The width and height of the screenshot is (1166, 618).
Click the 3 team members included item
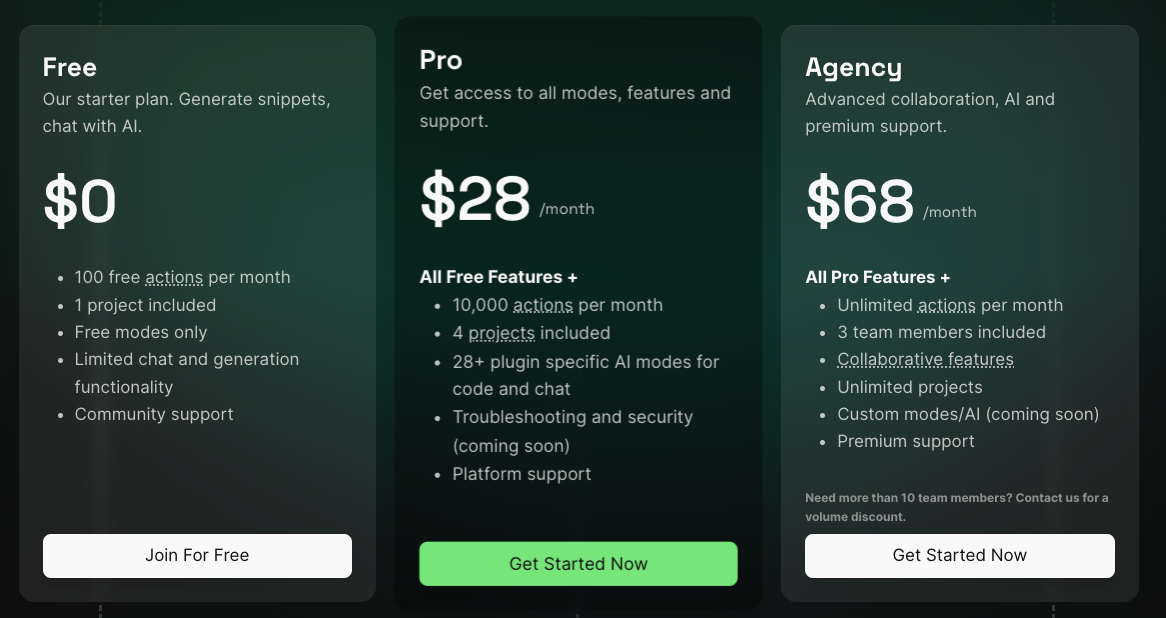941,332
